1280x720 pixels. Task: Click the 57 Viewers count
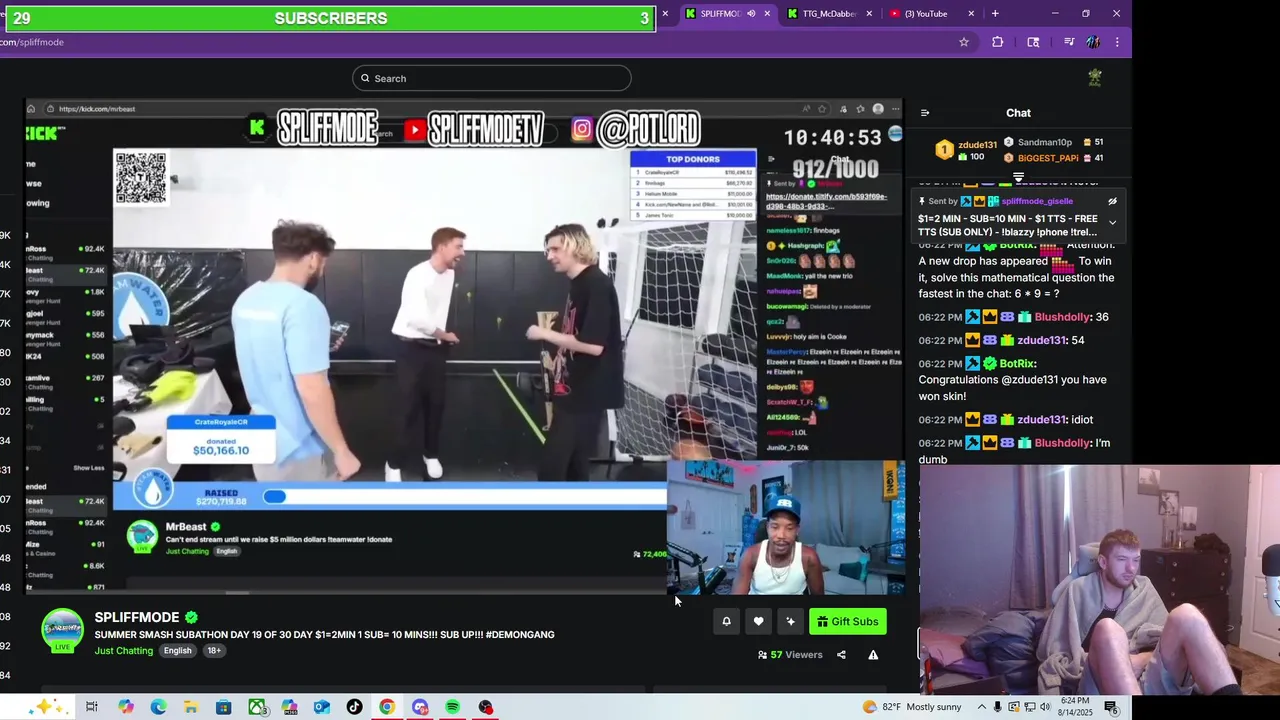click(790, 655)
